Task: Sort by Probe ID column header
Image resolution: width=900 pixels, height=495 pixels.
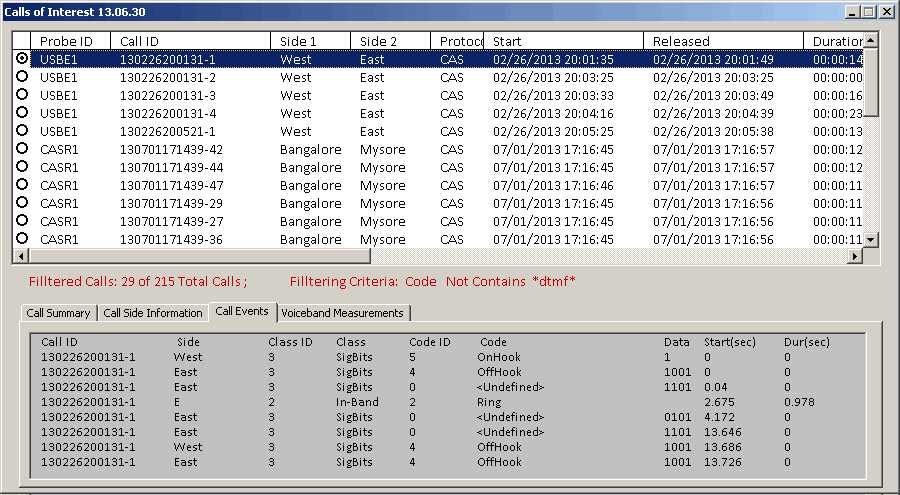Action: 70,41
